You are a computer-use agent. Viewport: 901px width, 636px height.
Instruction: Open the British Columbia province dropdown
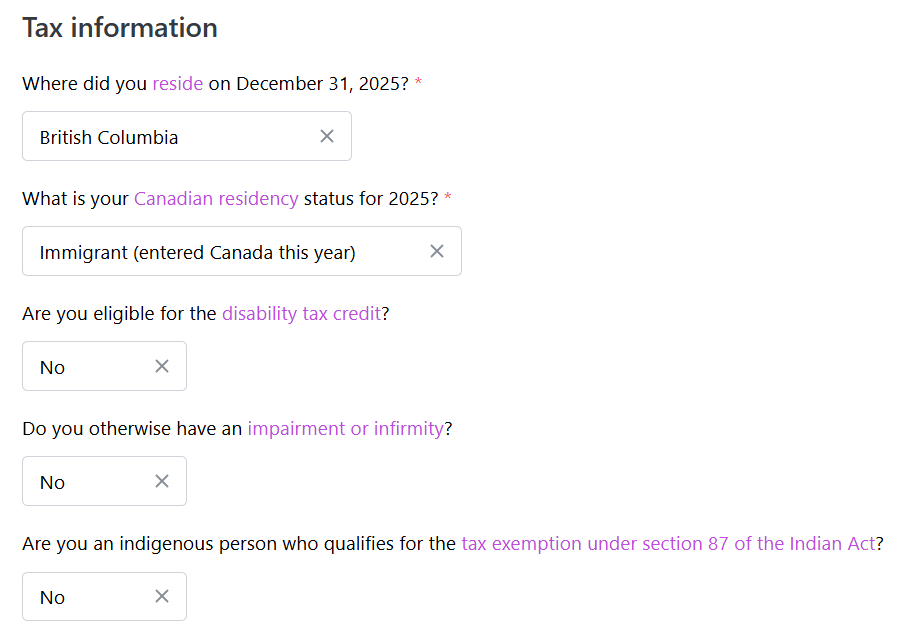click(x=170, y=137)
